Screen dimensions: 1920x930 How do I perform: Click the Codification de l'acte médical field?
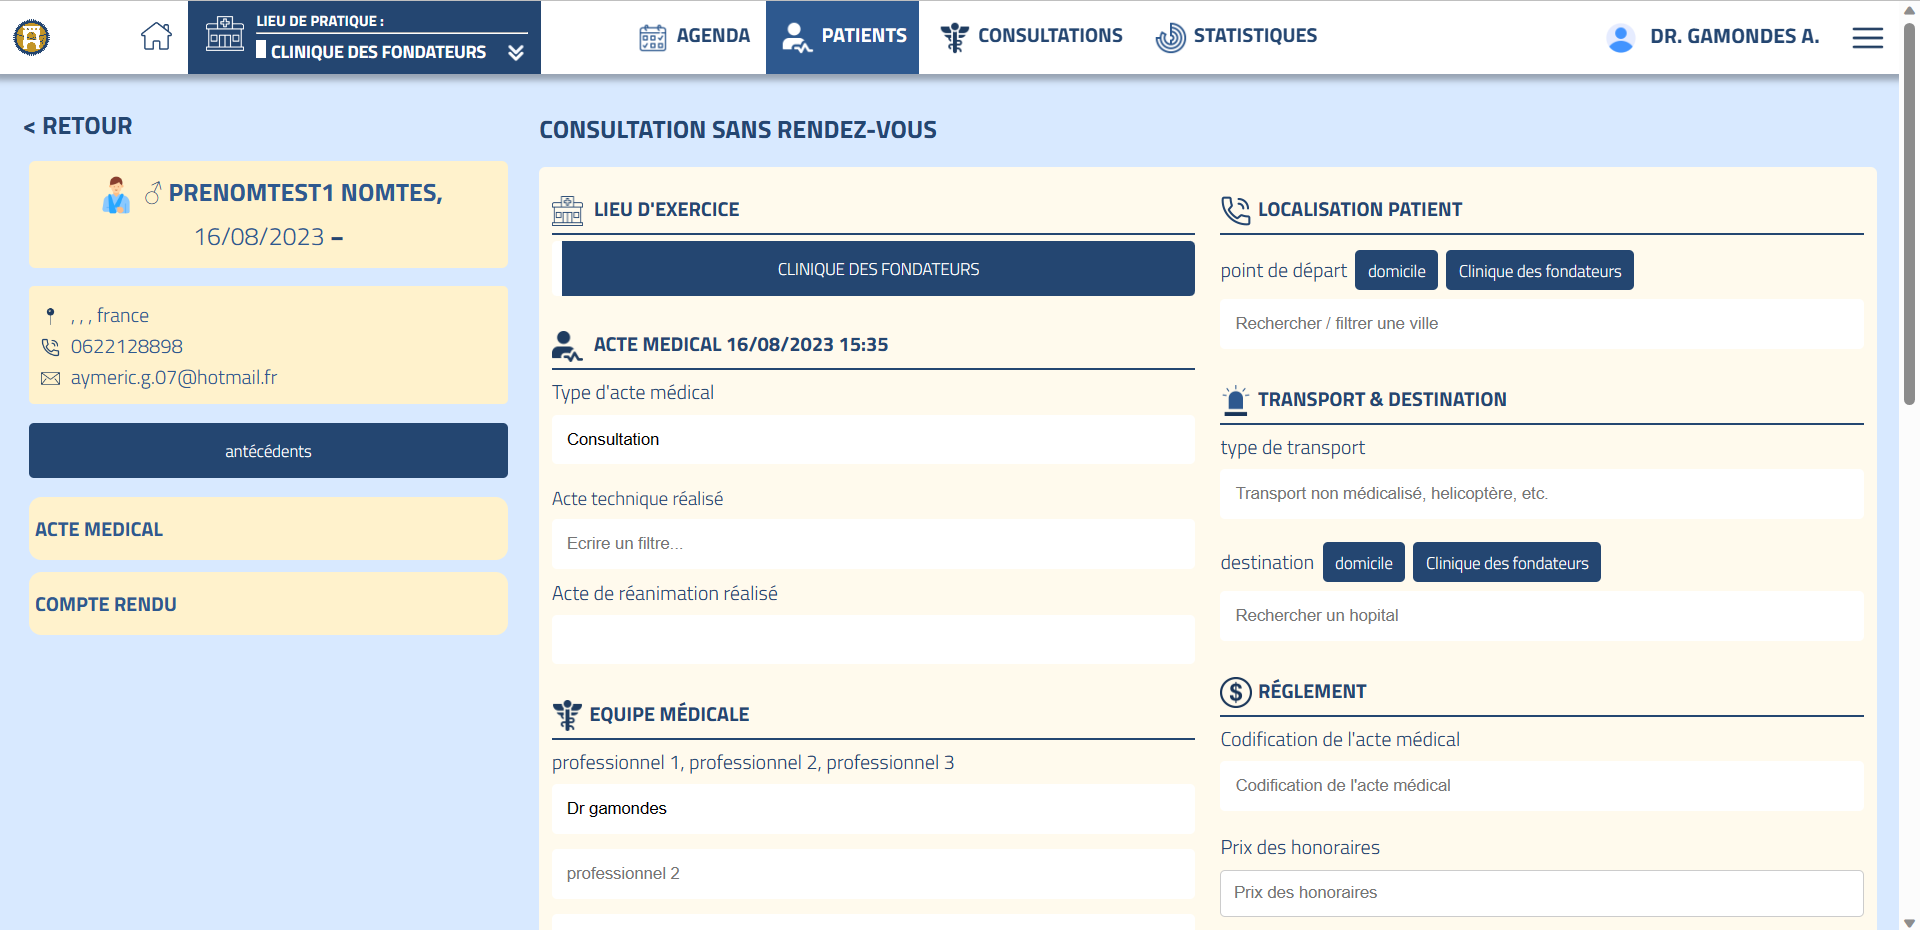(x=1541, y=786)
